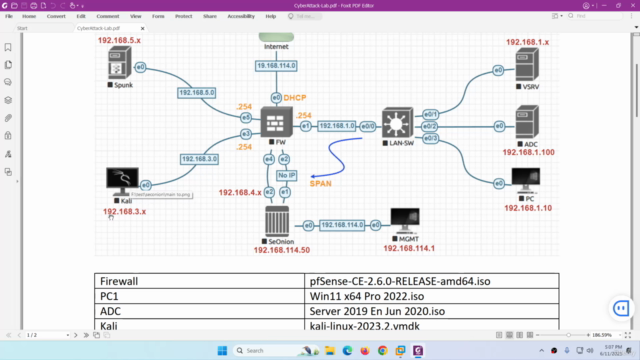
Task: Show hidden system tray icons chevron
Action: 542,351
